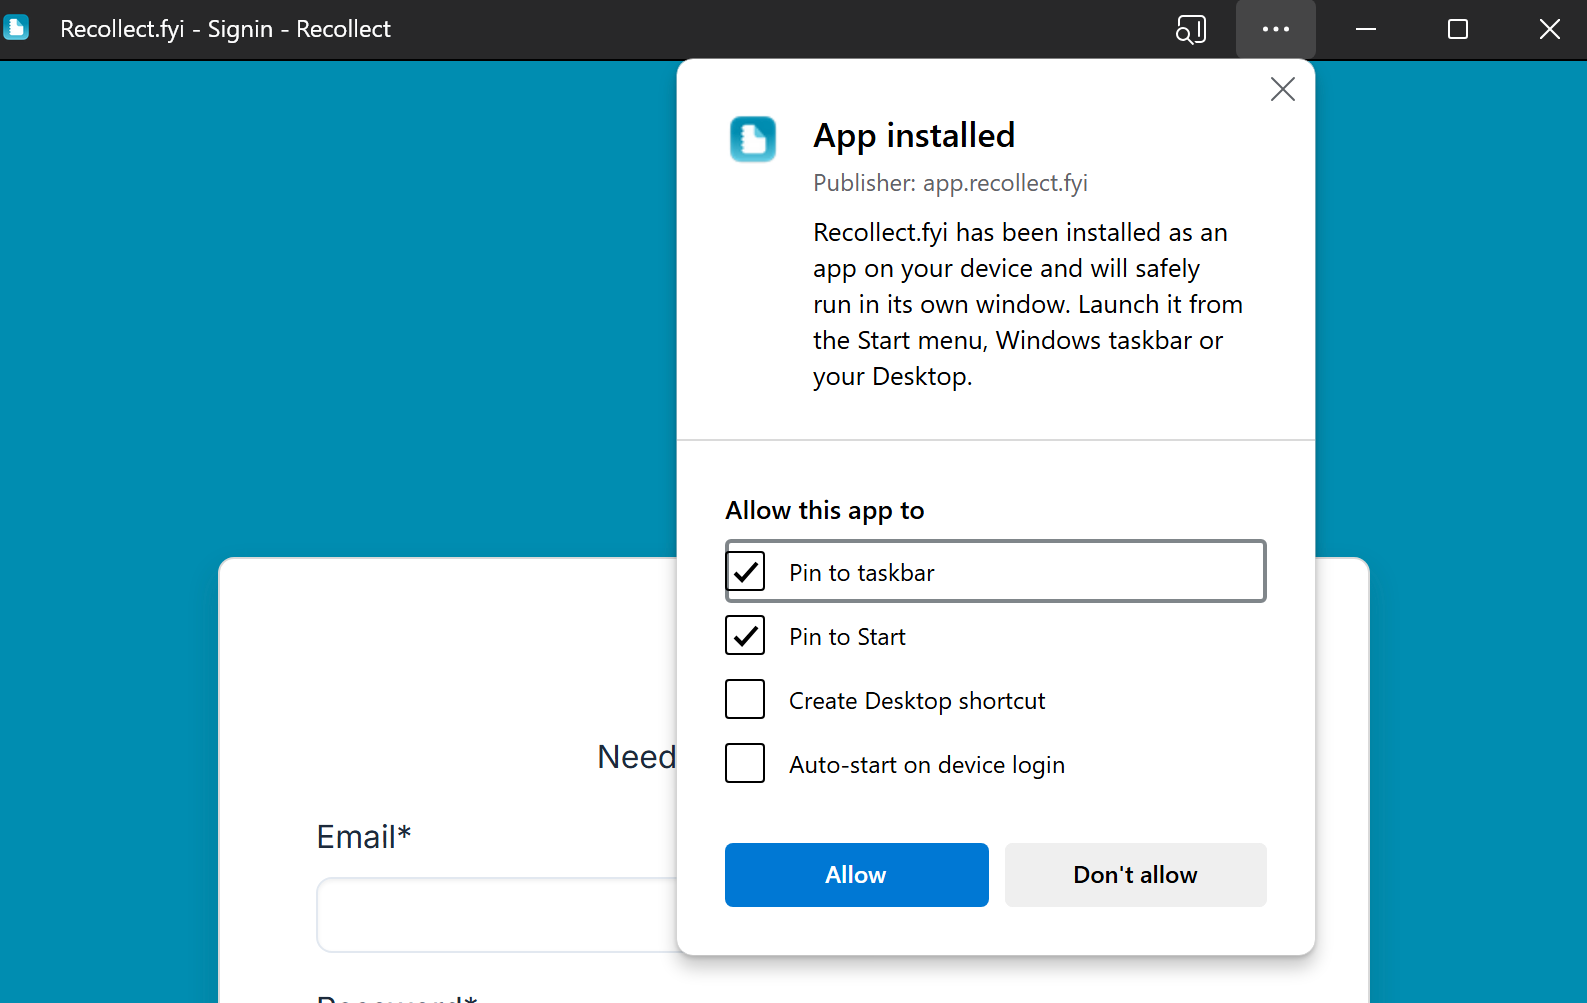Enable Create Desktop shortcut checkbox
The height and width of the screenshot is (1003, 1587).
click(x=745, y=700)
